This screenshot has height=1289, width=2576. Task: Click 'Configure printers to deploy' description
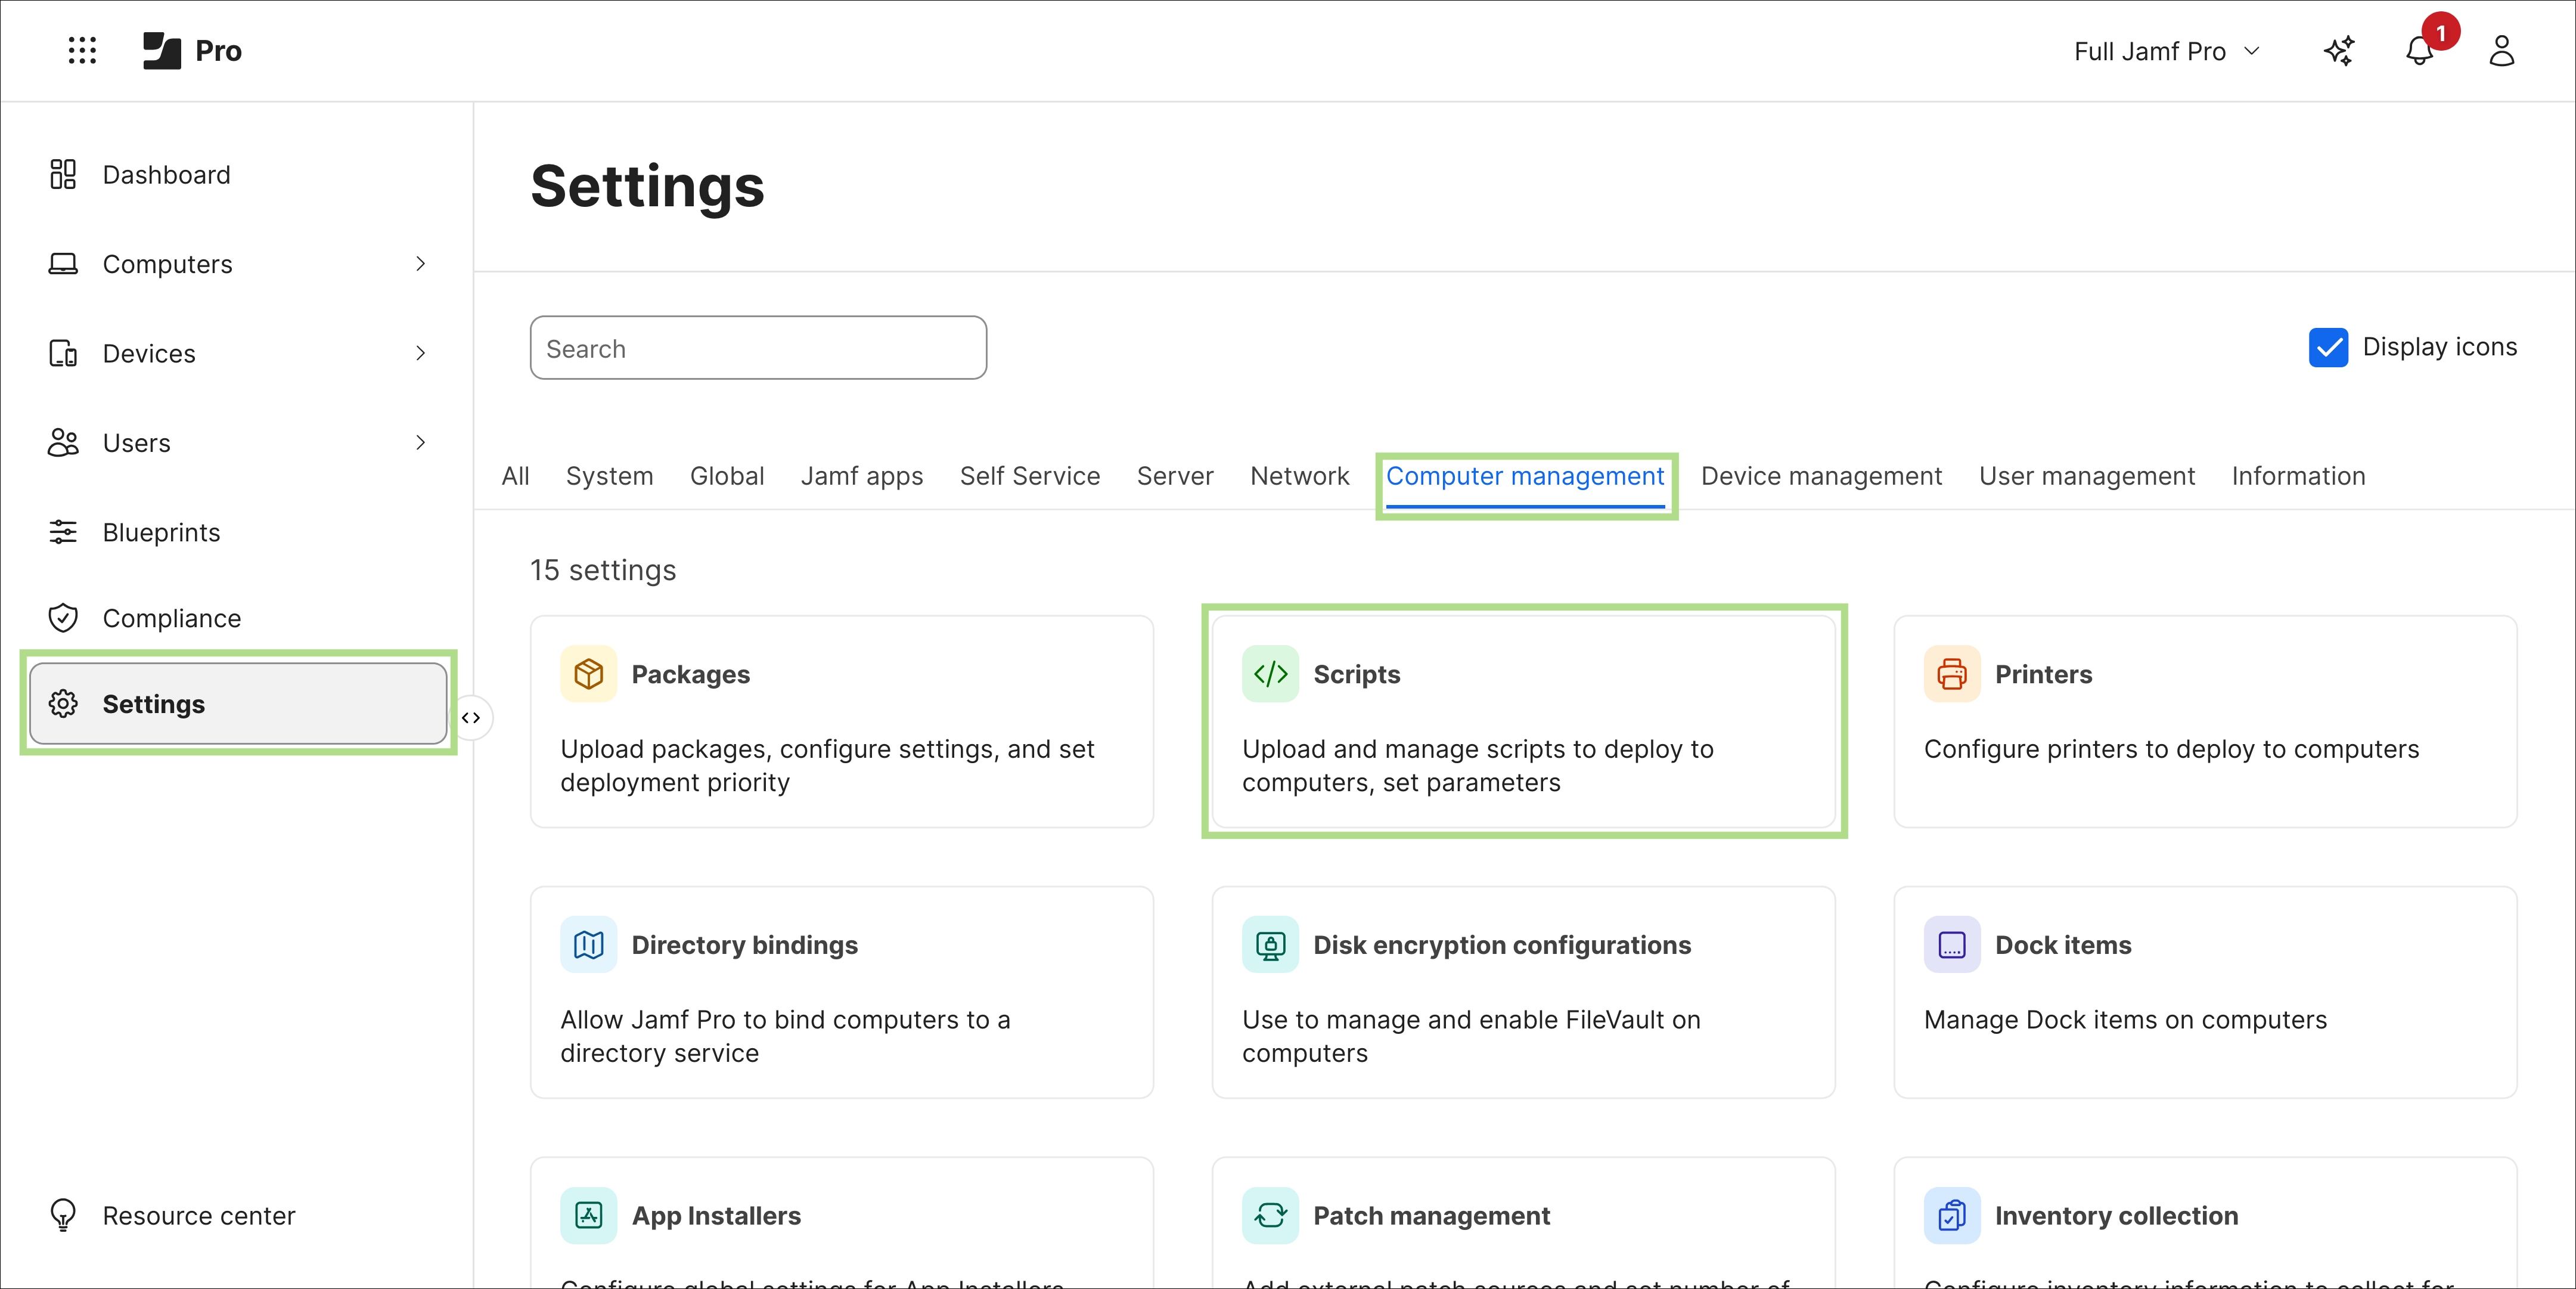tap(2171, 749)
